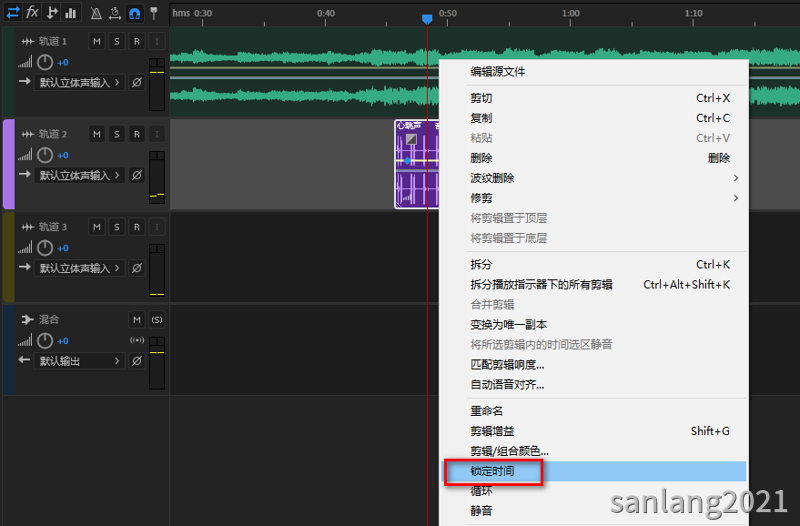
Task: Click the Inputs/Outputs toolbar icon
Action: pos(13,12)
